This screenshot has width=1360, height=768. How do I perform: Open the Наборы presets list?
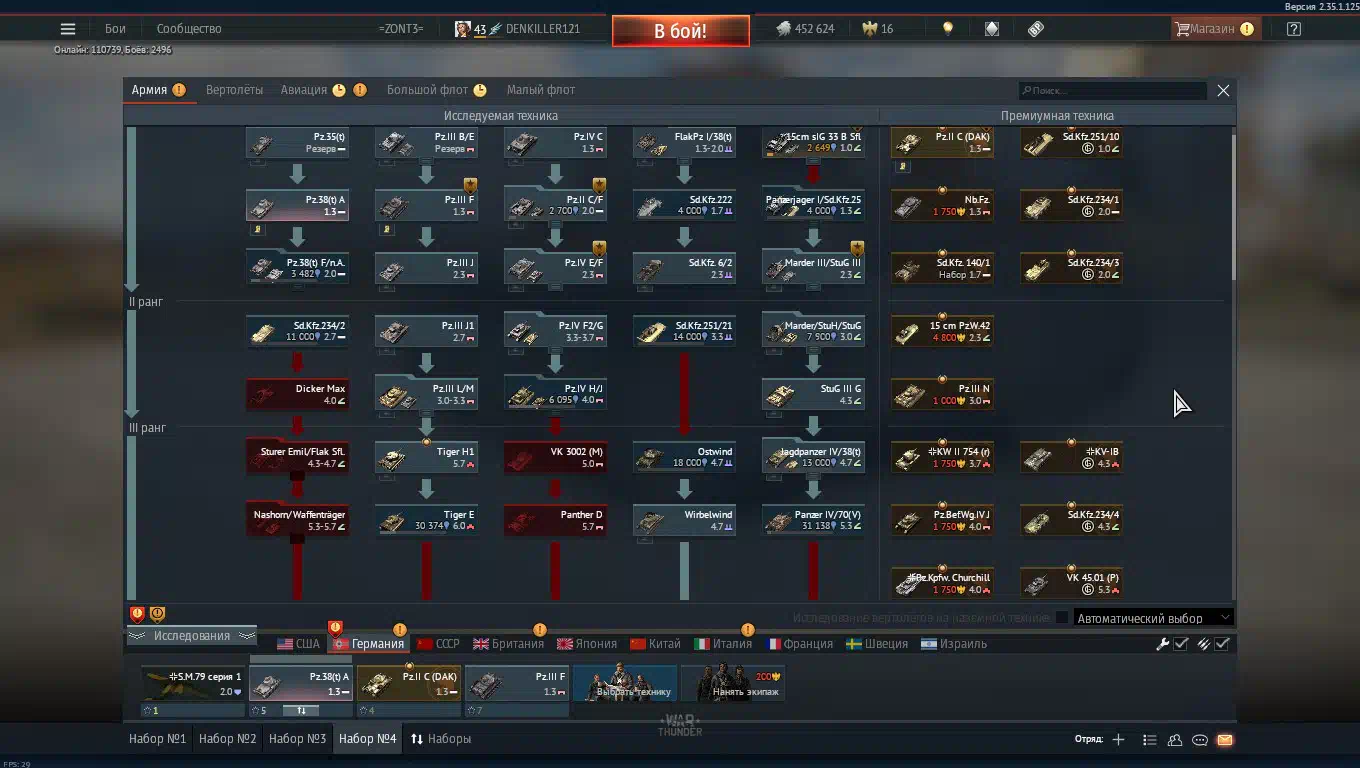click(440, 739)
